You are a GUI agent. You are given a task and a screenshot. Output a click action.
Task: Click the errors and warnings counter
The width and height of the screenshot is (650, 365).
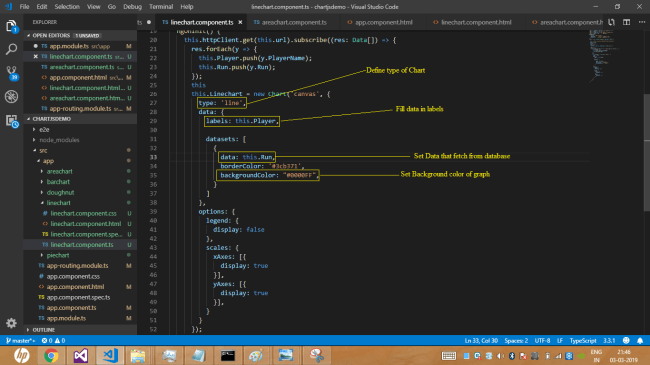(53, 341)
